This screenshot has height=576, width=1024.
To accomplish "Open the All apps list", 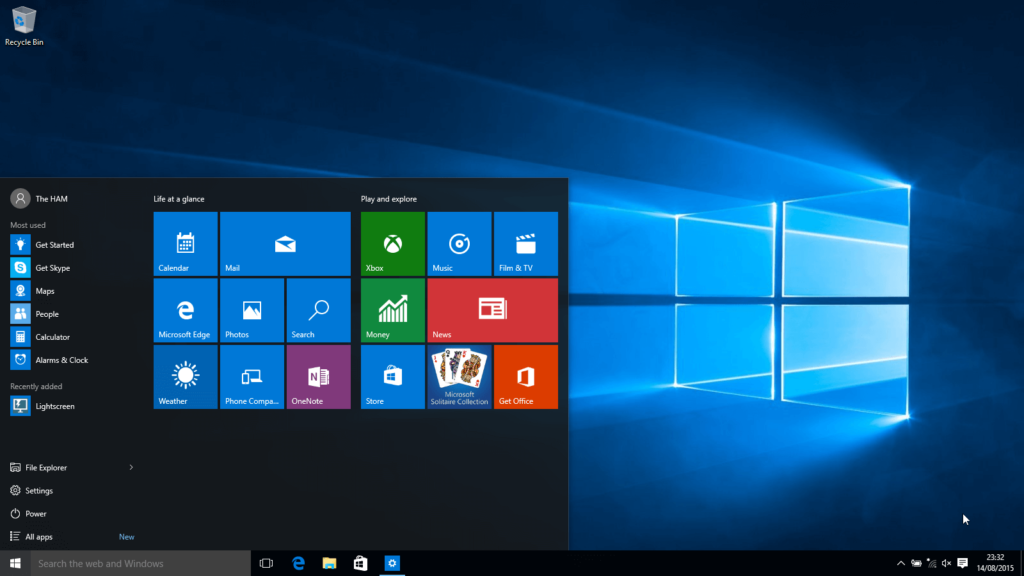I will pyautogui.click(x=40, y=536).
